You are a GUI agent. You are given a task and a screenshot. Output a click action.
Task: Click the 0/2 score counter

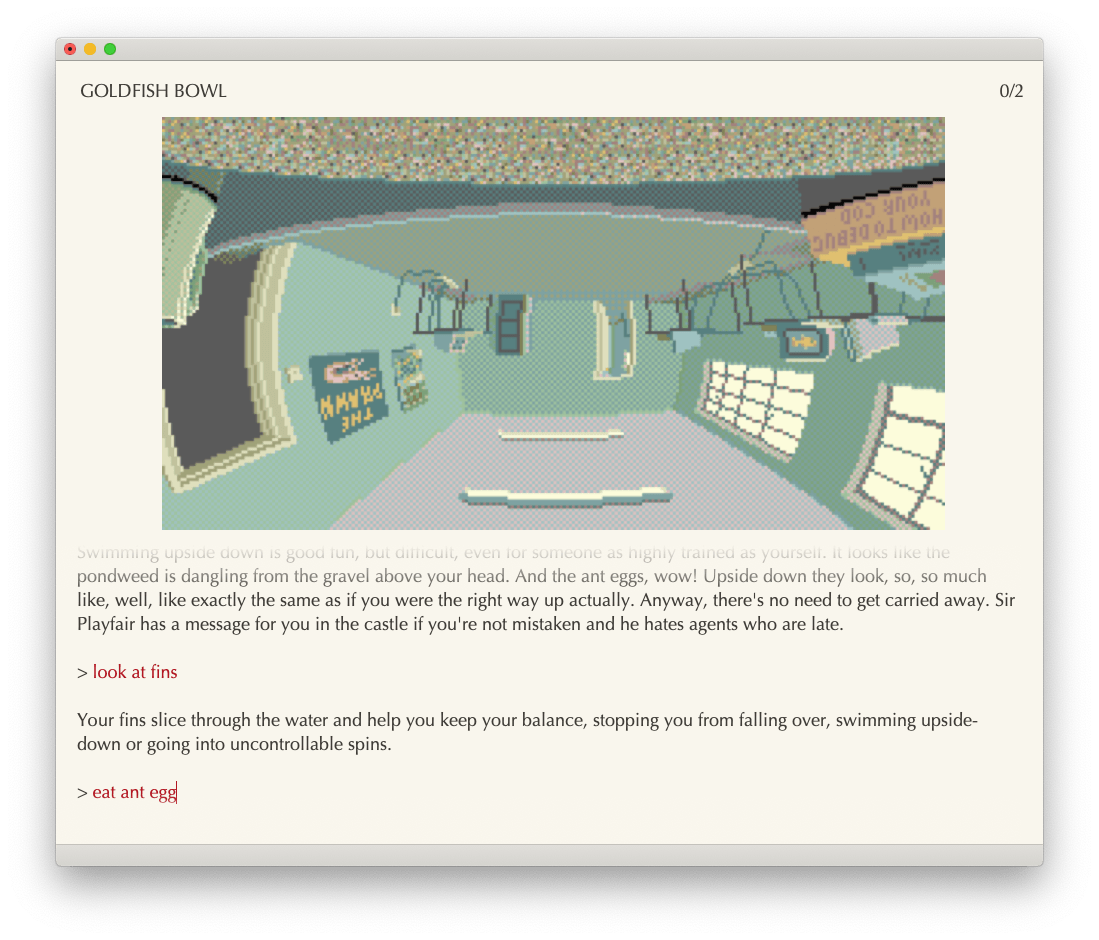coord(1011,90)
